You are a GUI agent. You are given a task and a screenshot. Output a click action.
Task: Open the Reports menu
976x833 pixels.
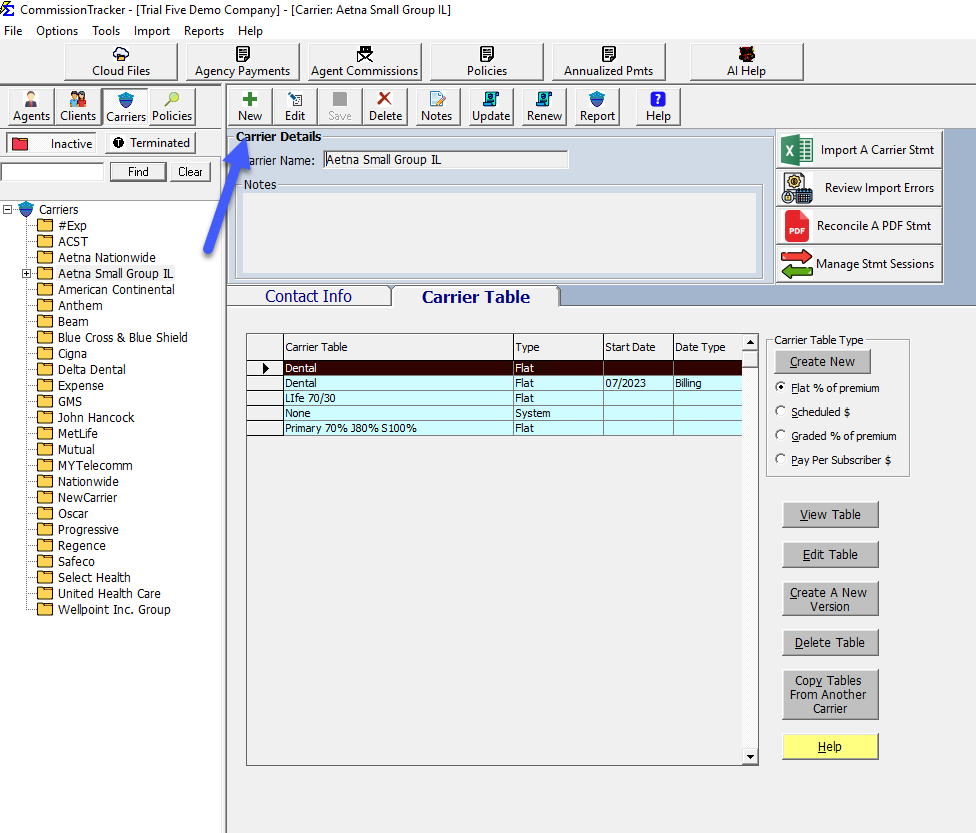pyautogui.click(x=204, y=30)
